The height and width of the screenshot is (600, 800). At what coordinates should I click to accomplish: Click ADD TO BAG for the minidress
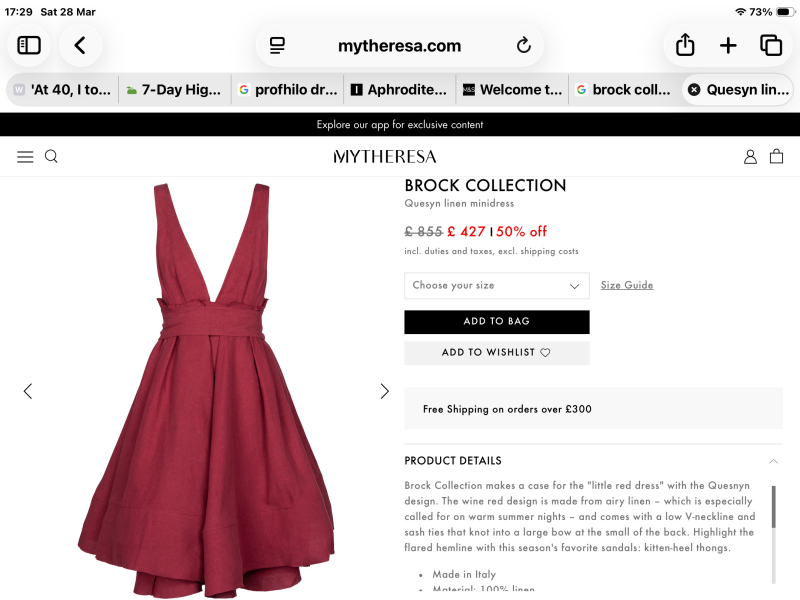pyautogui.click(x=497, y=321)
